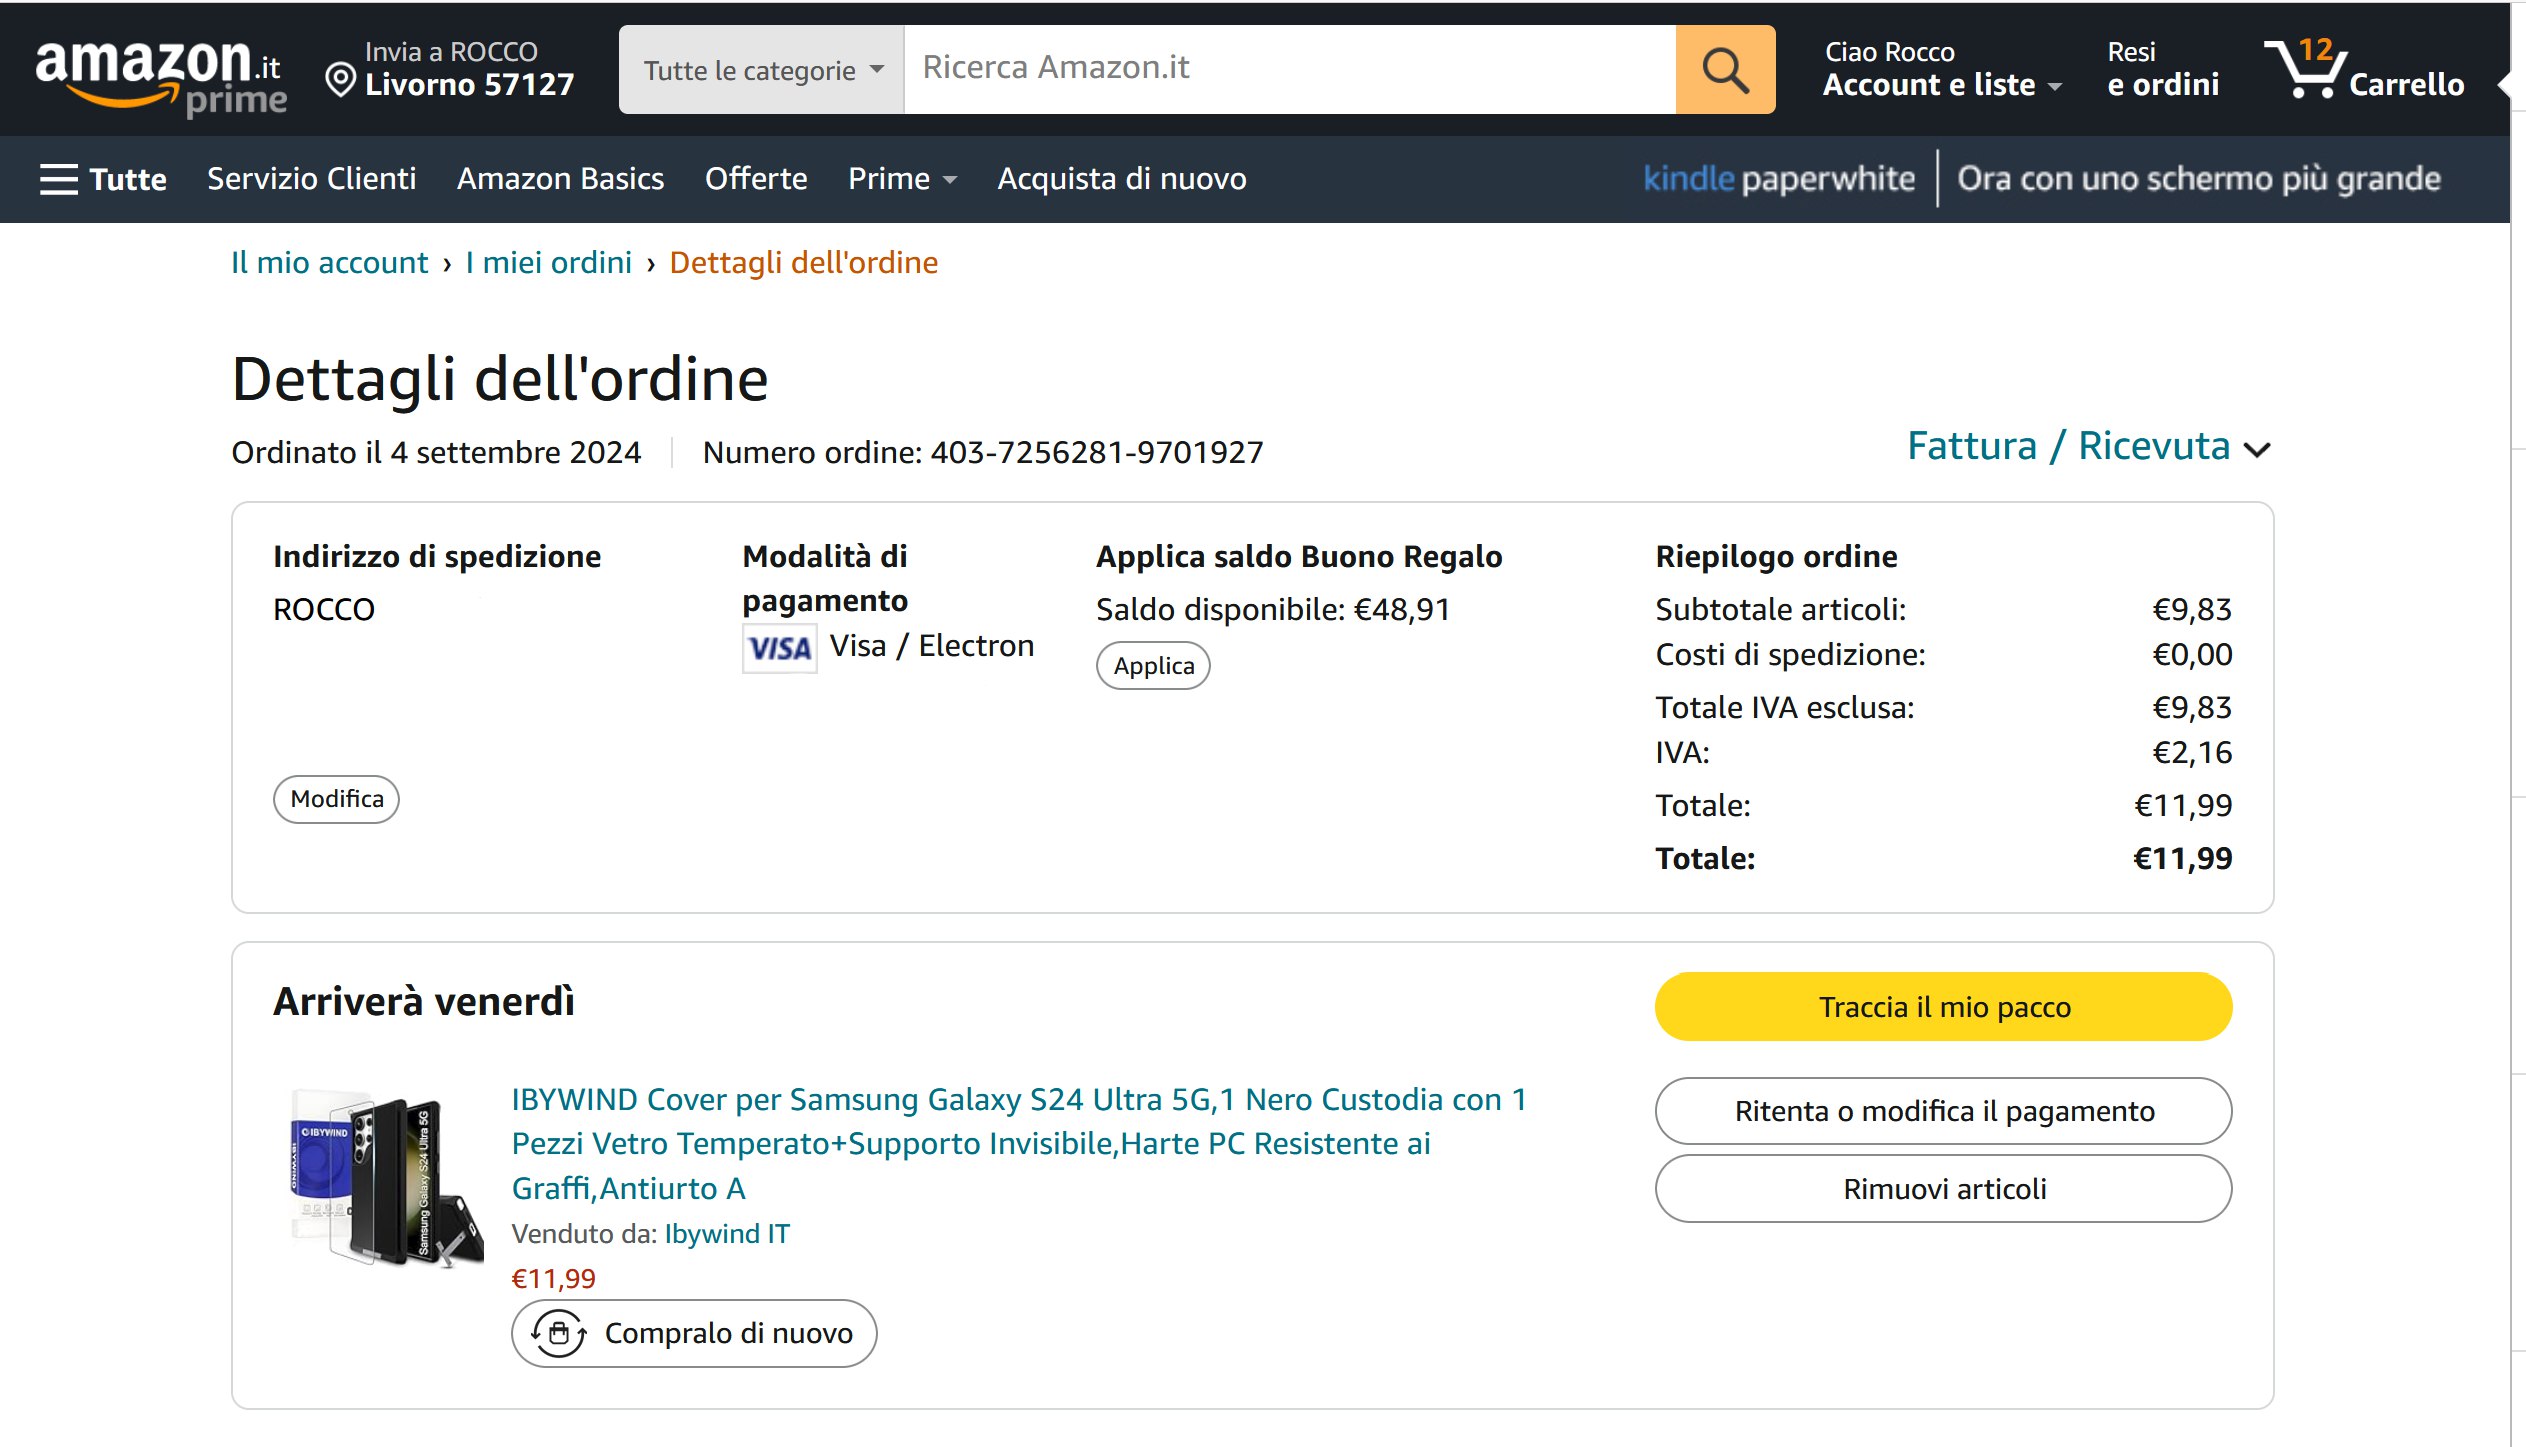Open the Tutte le categorie dropdown

point(762,70)
